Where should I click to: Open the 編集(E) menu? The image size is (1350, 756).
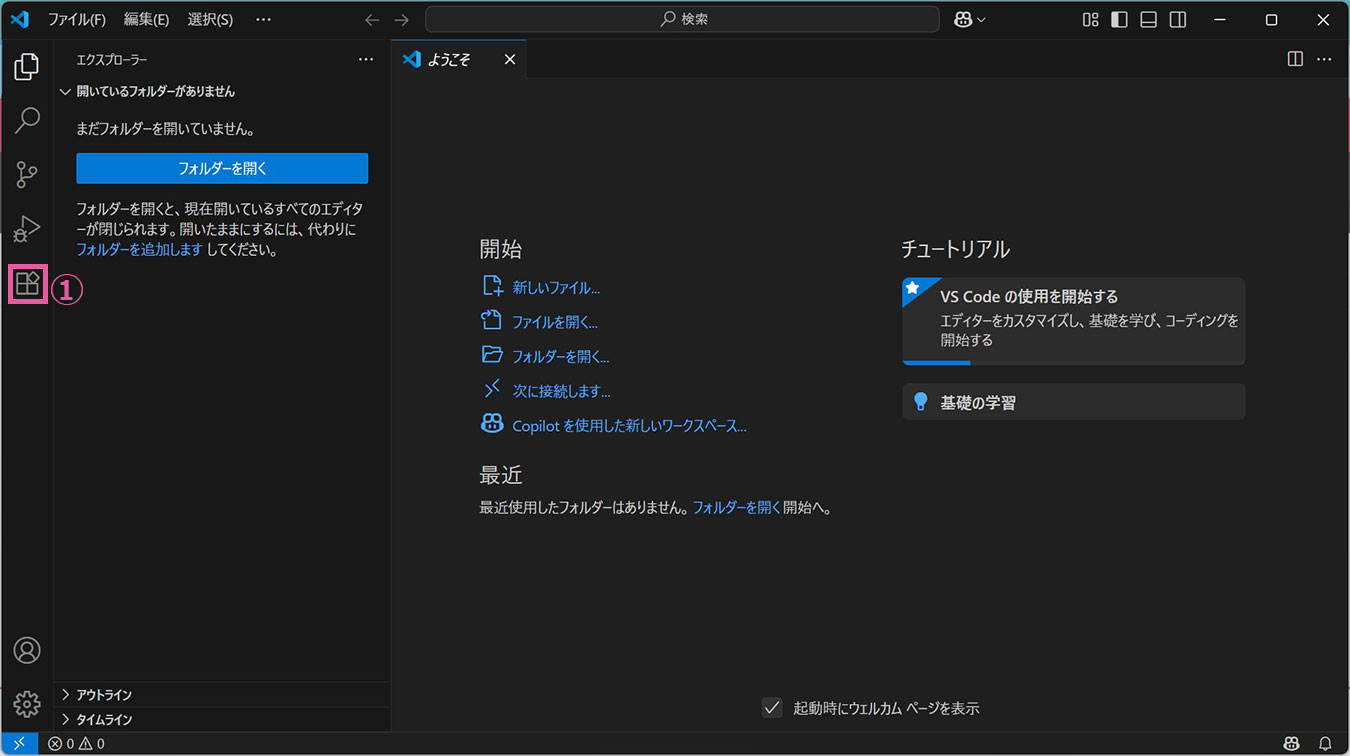pos(147,20)
